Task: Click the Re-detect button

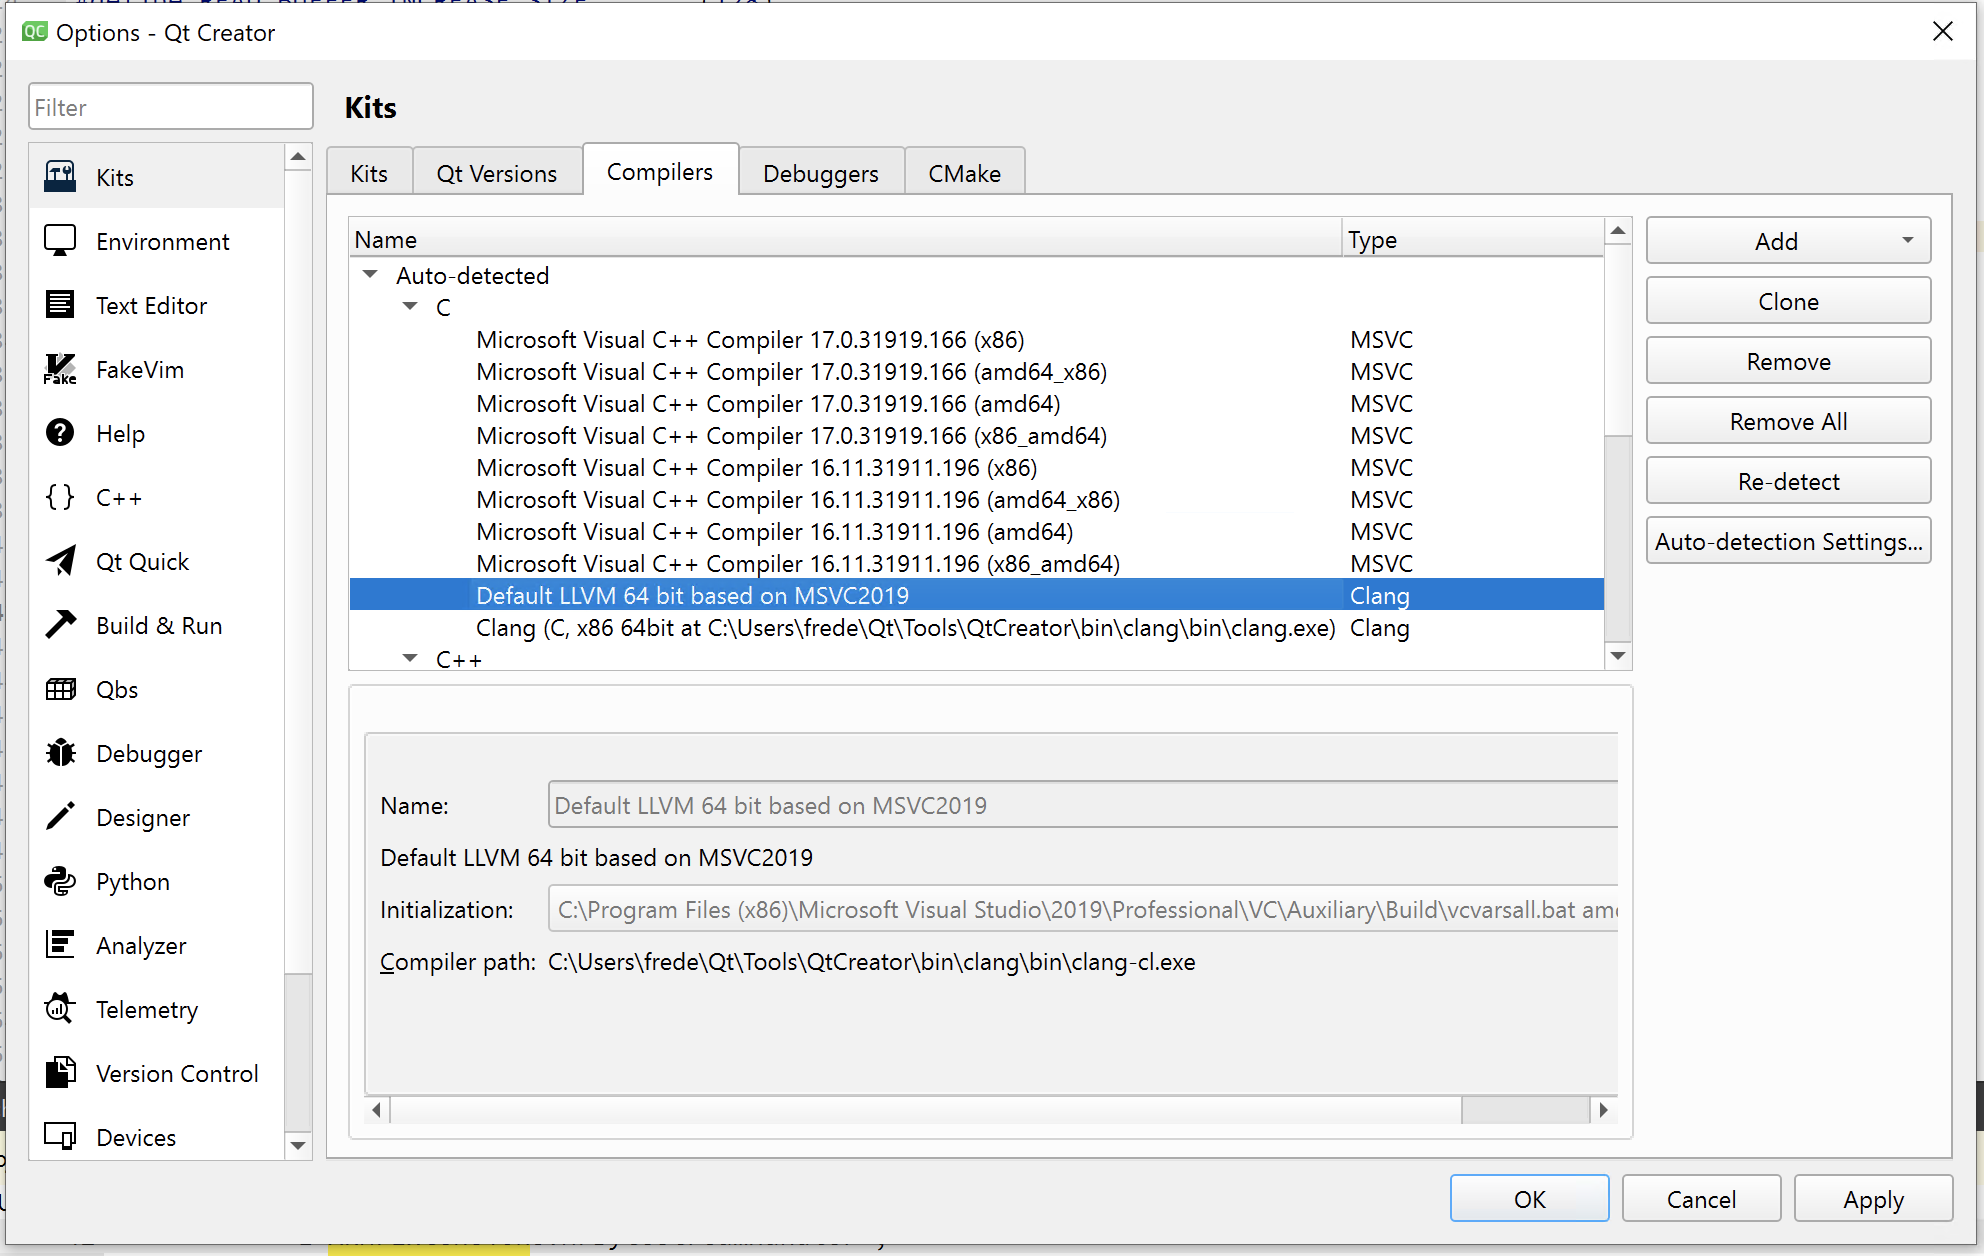Action: (x=1787, y=482)
